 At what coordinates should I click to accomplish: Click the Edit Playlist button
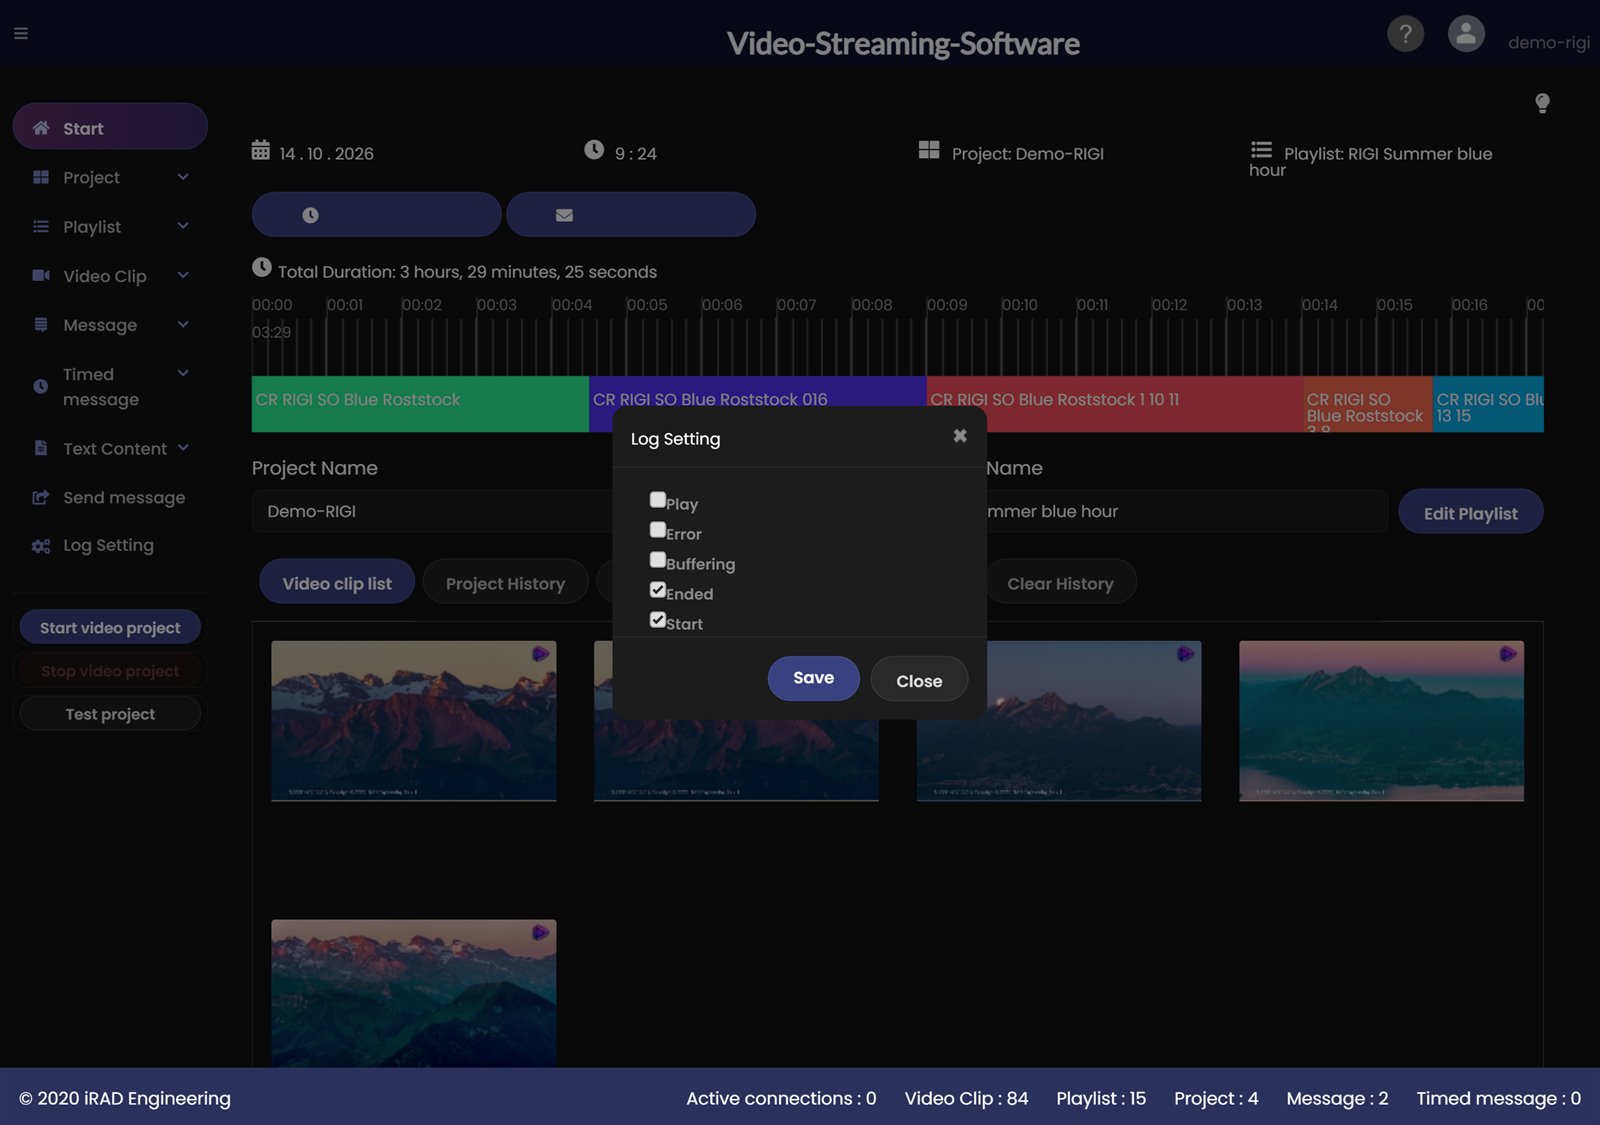click(x=1470, y=512)
